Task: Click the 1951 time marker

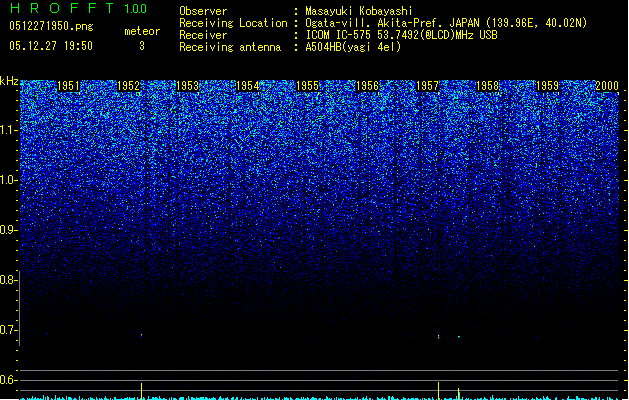Action: (69, 86)
